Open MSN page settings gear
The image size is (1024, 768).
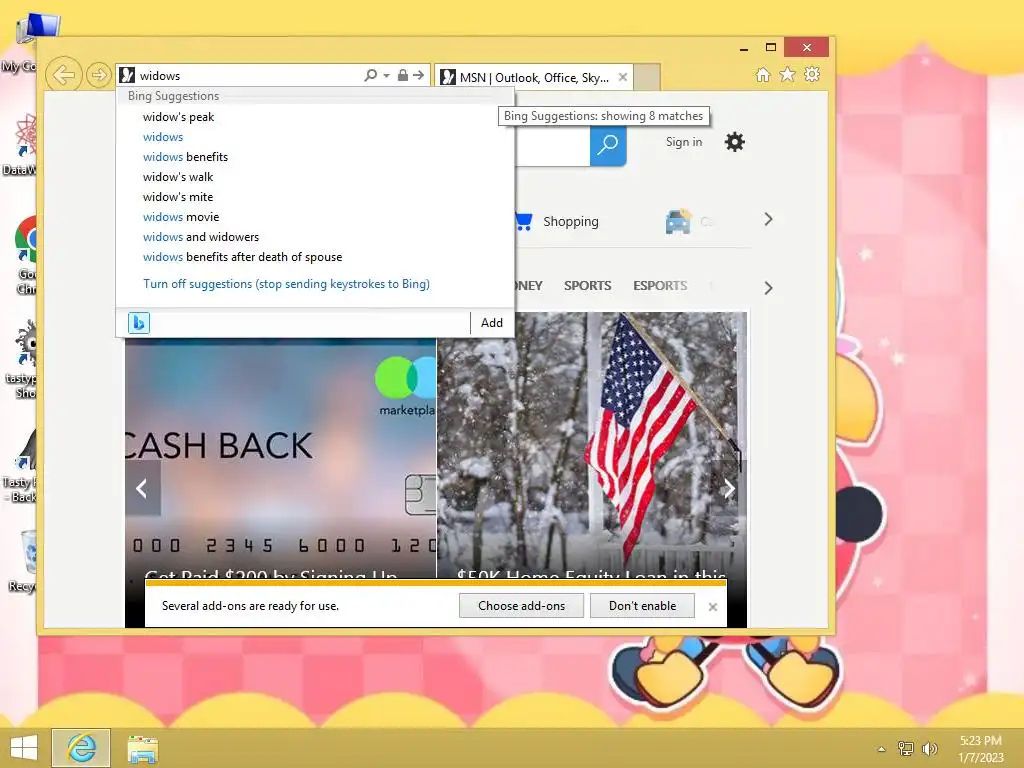[735, 142]
